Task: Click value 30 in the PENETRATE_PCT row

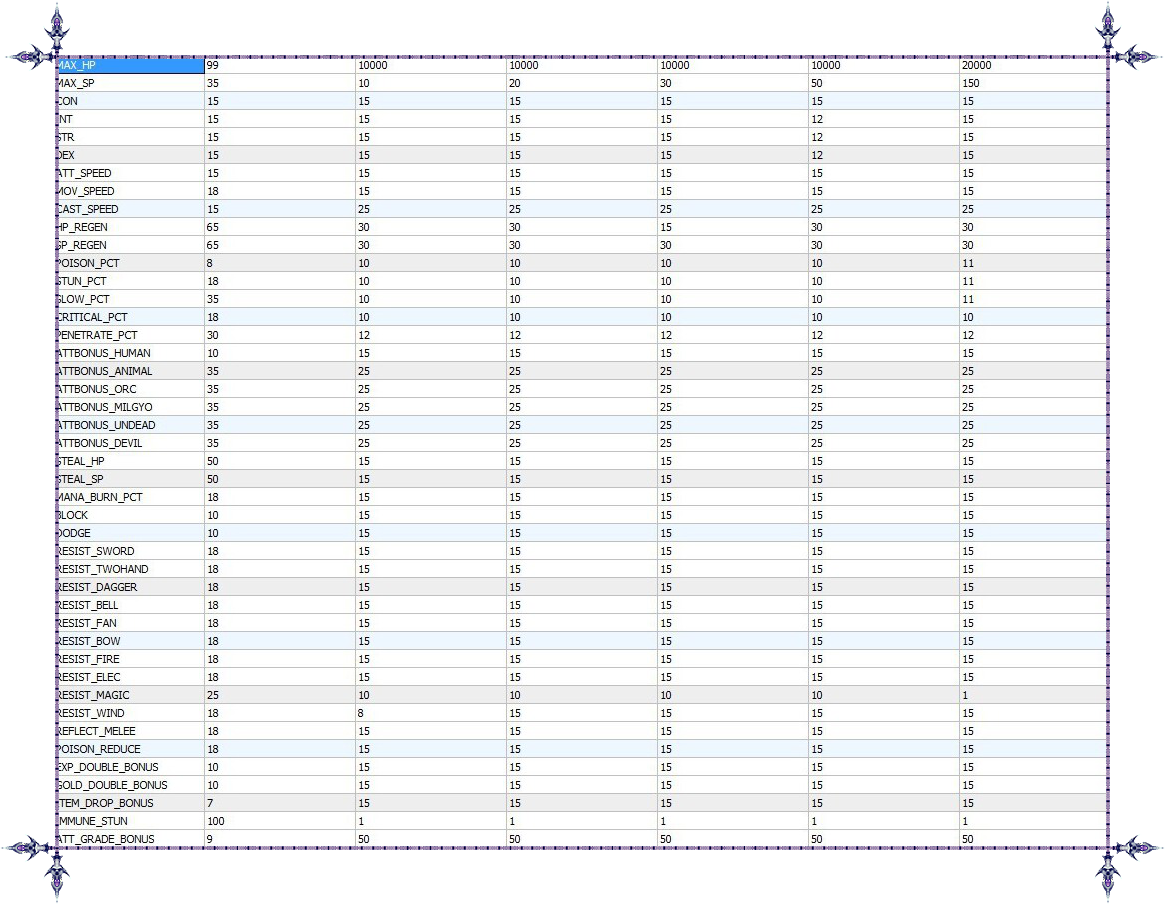Action: tap(212, 335)
